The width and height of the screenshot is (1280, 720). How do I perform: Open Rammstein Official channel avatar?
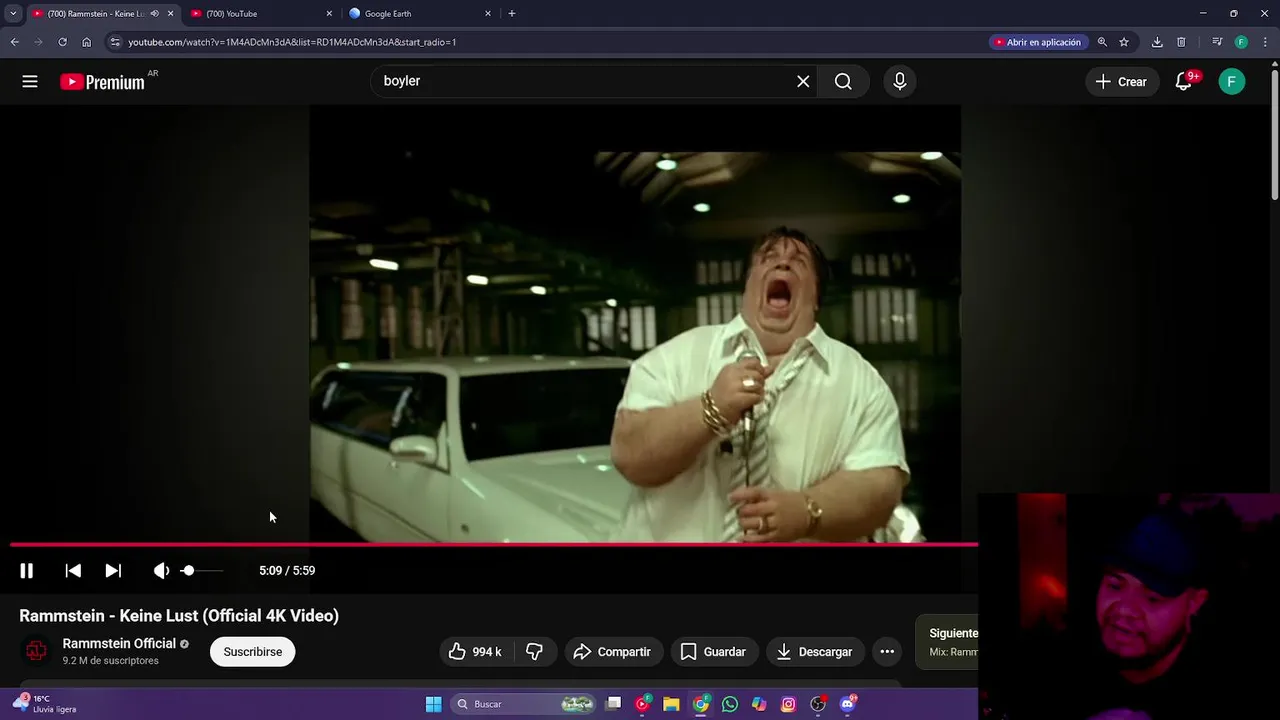36,651
